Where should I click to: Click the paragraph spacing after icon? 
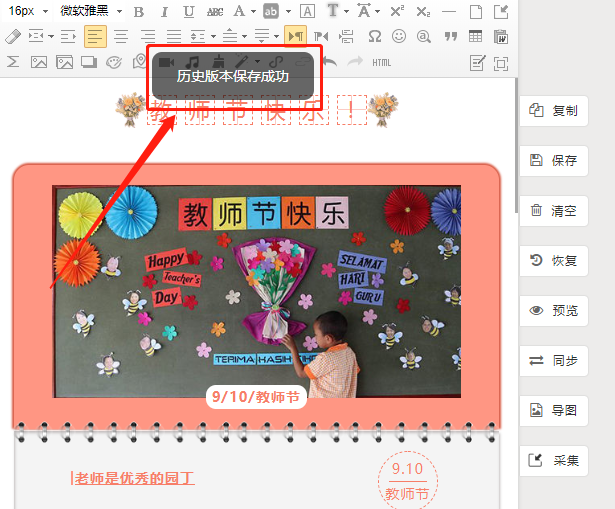pyautogui.click(x=262, y=36)
